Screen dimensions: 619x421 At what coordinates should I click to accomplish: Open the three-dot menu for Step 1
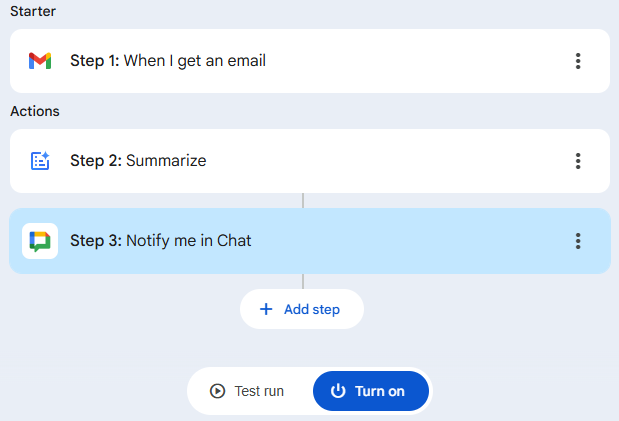click(578, 61)
